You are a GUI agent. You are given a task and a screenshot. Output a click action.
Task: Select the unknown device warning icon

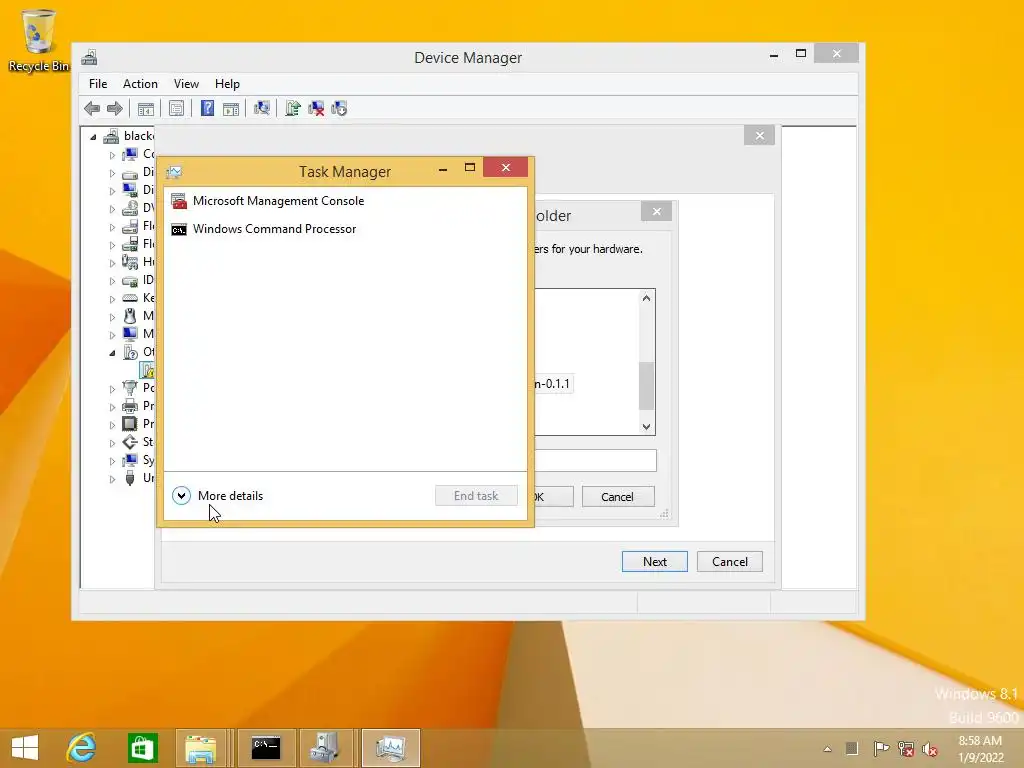(x=148, y=370)
